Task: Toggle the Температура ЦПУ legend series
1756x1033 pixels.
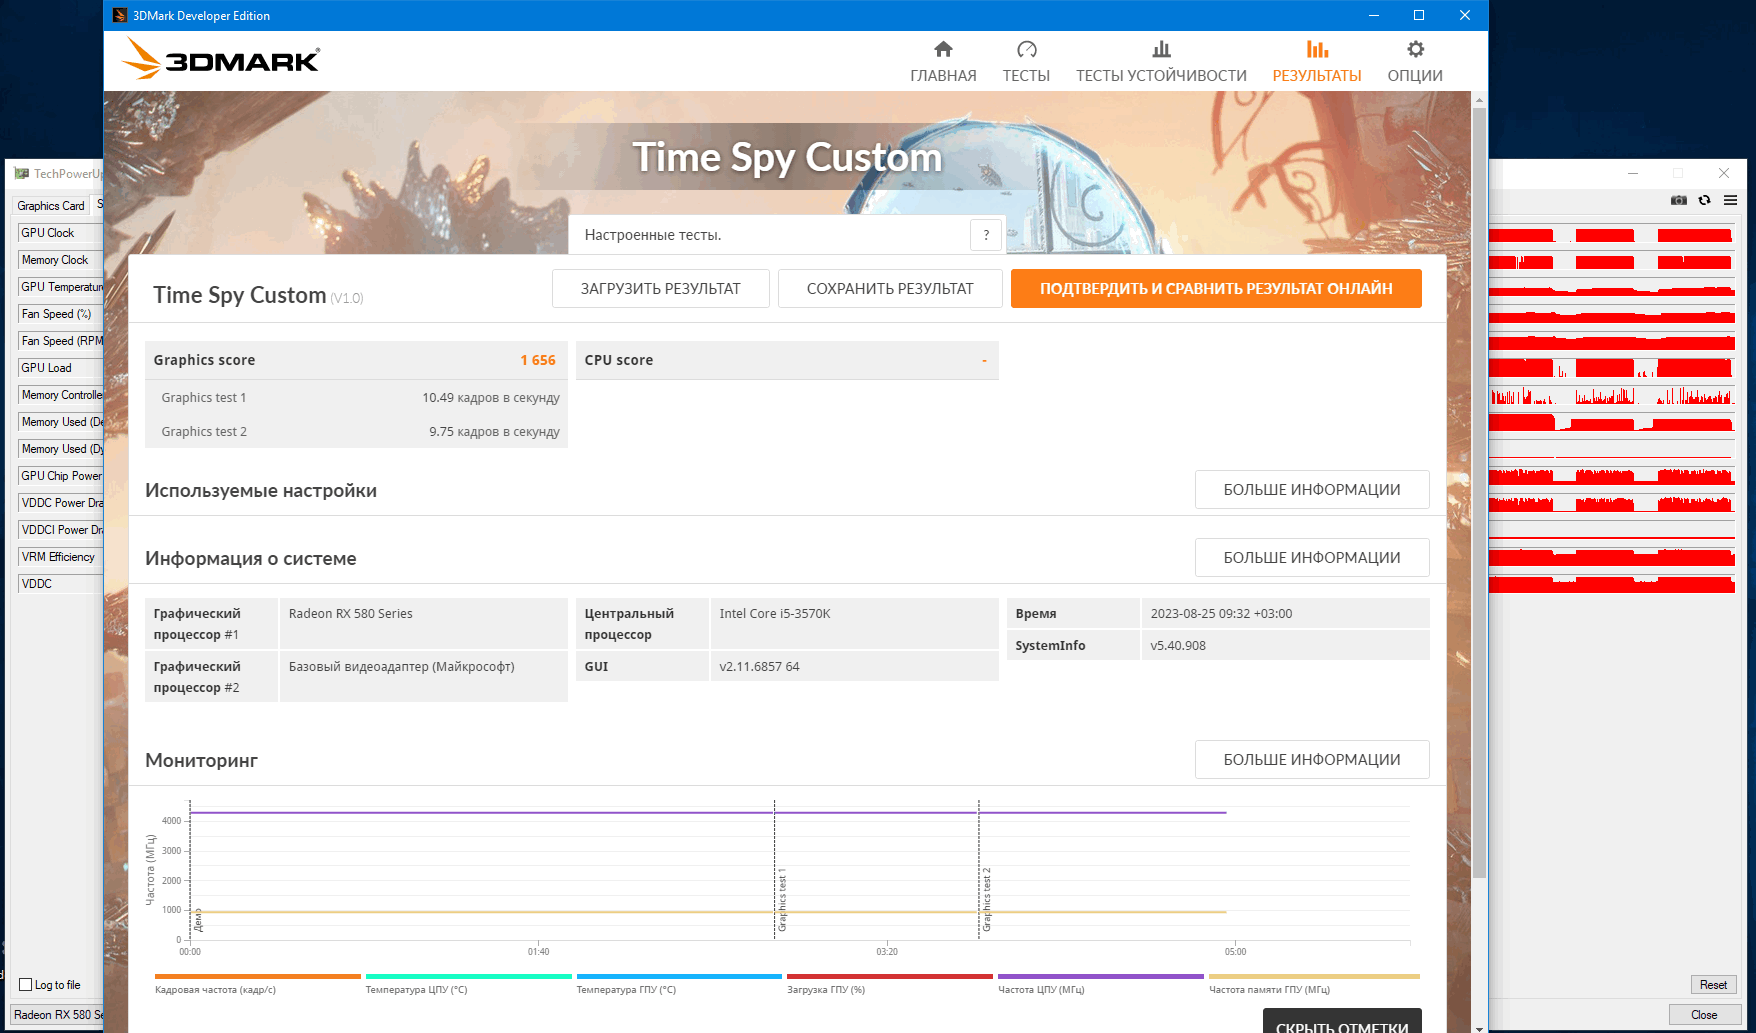Action: (x=468, y=984)
